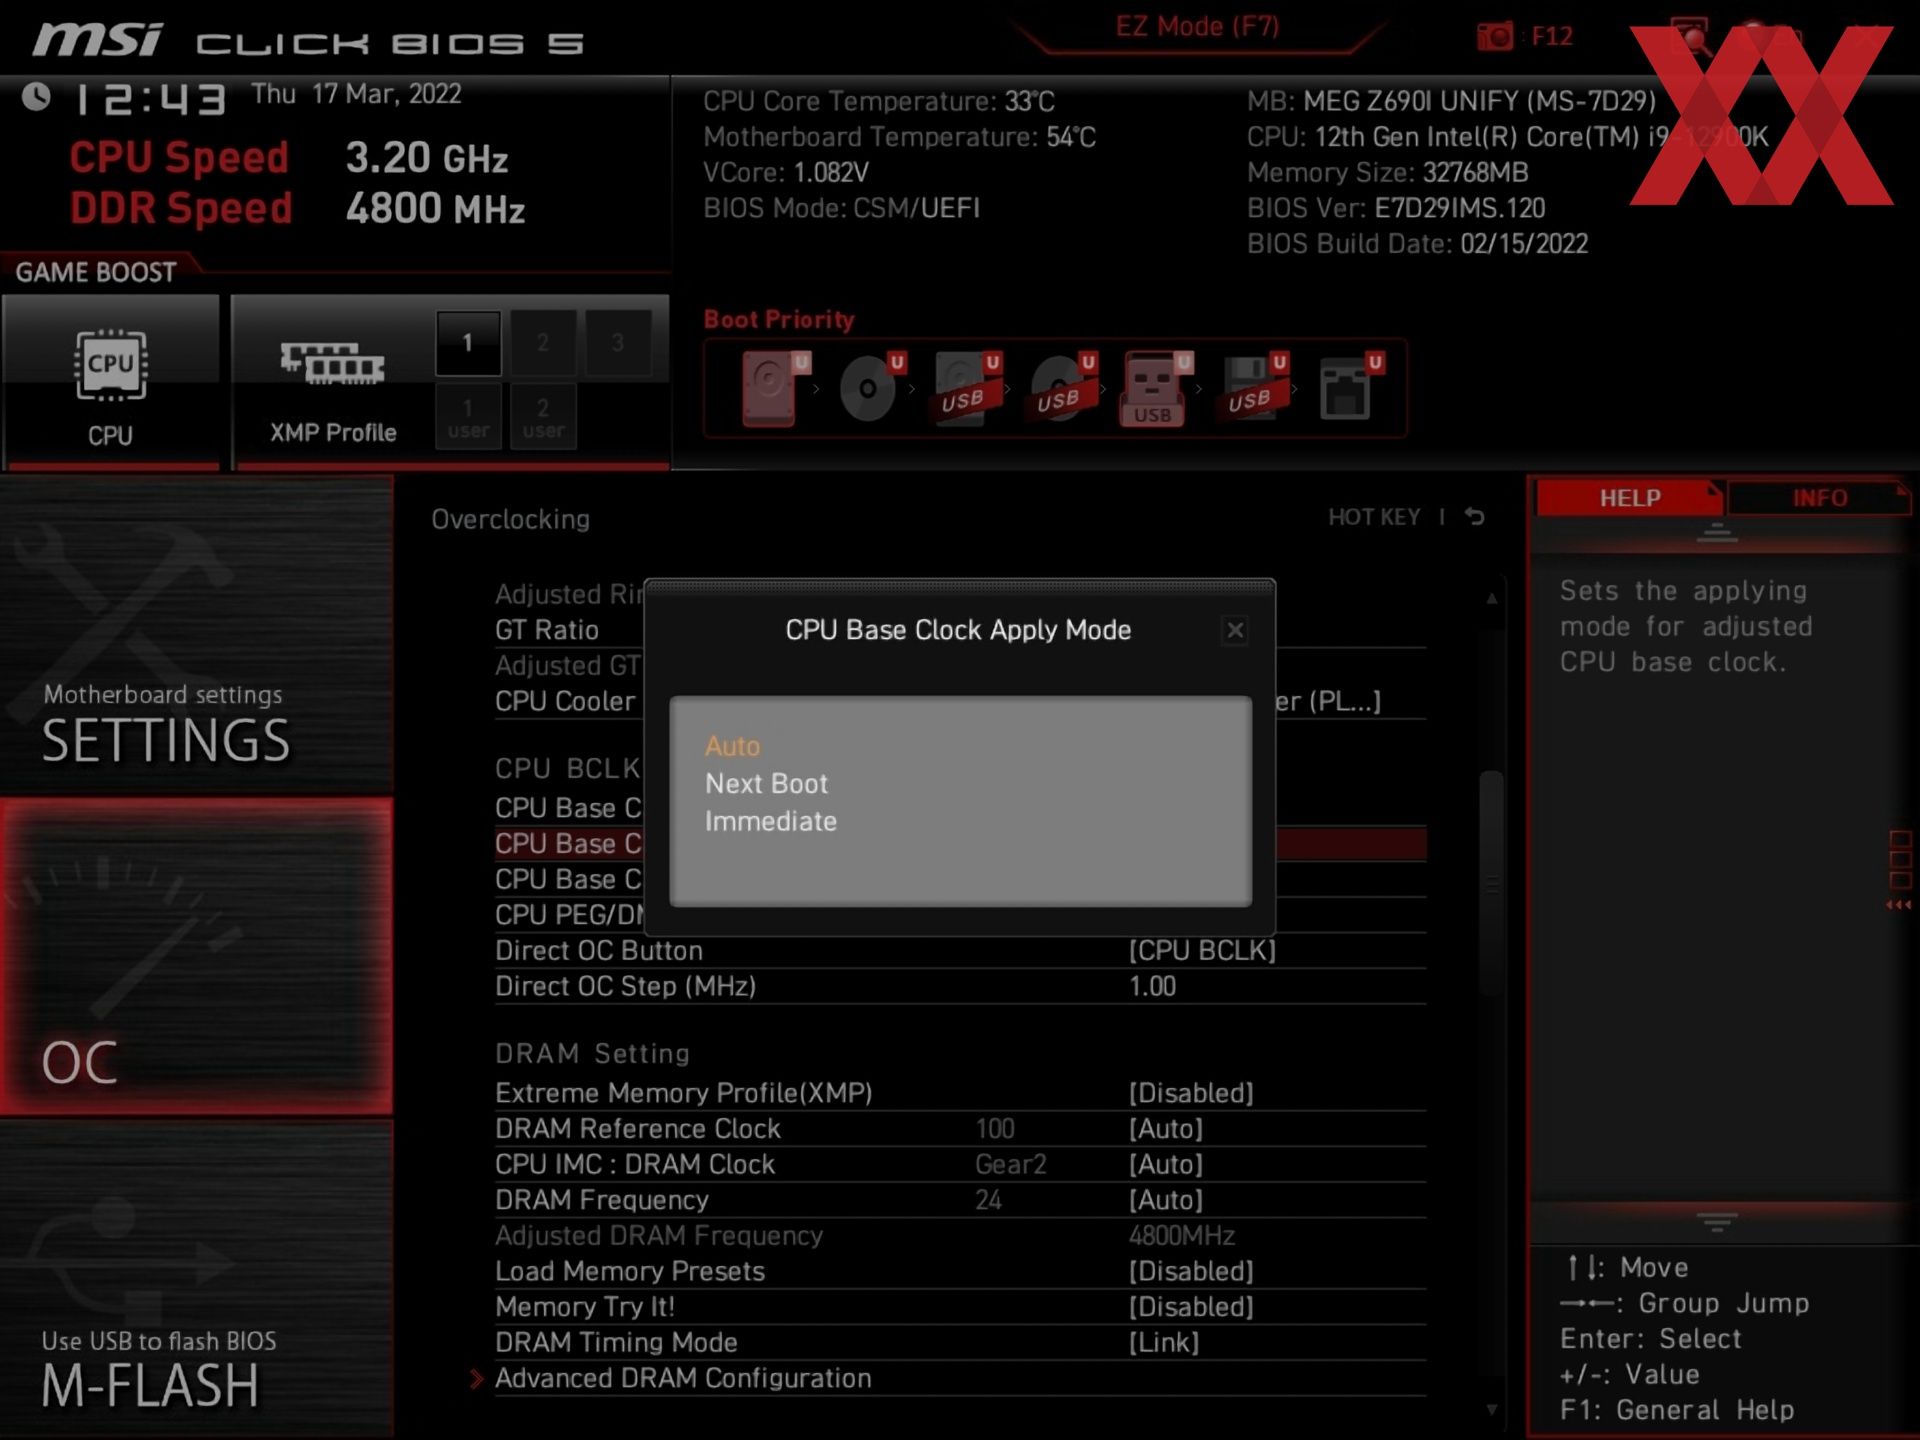Click the DRAM Reference Clock label

coord(638,1129)
